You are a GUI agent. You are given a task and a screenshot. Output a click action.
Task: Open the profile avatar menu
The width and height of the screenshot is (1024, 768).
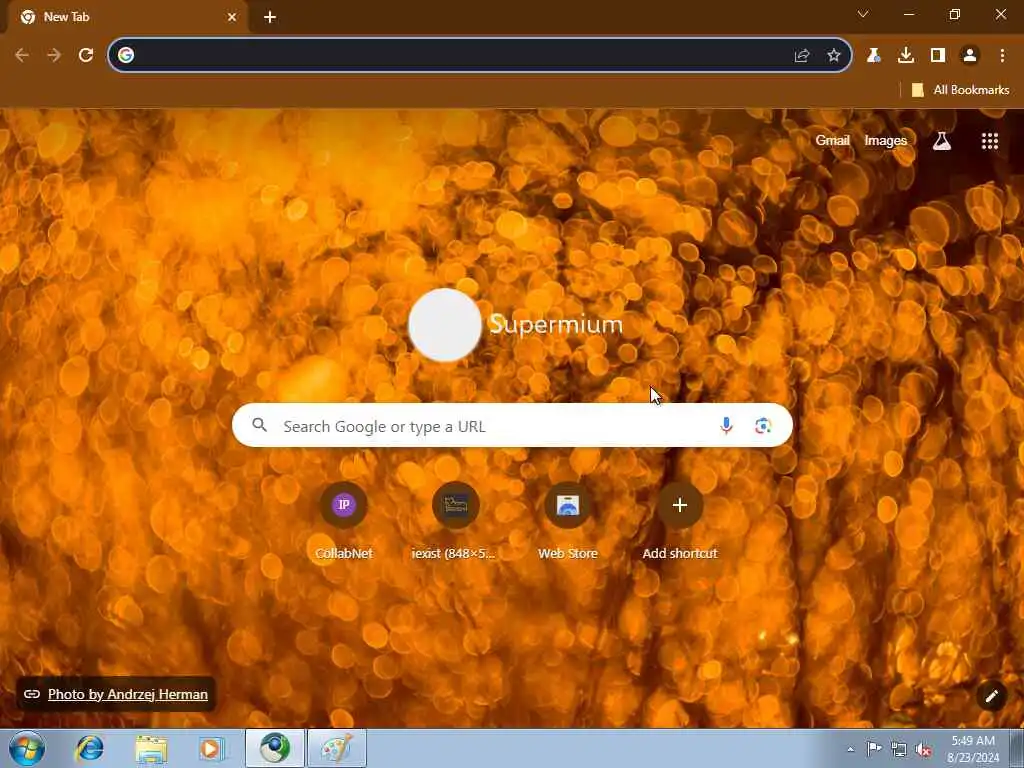[x=970, y=56]
